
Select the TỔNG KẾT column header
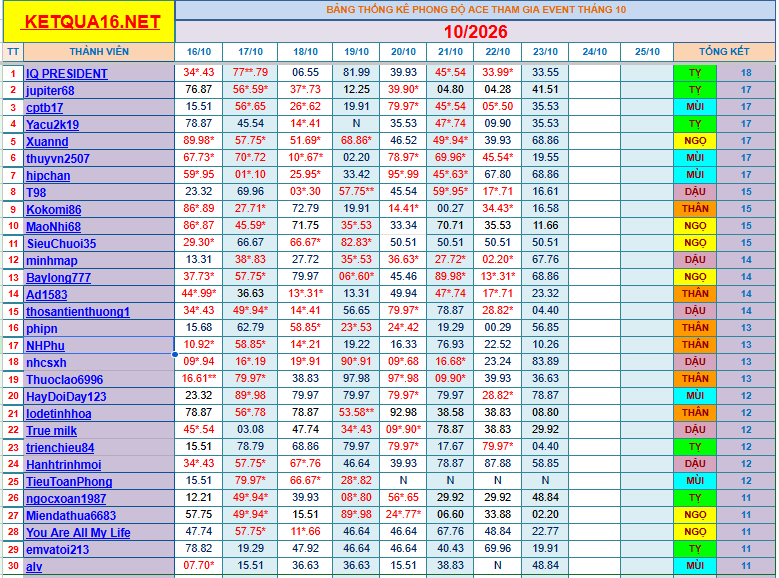(x=724, y=52)
